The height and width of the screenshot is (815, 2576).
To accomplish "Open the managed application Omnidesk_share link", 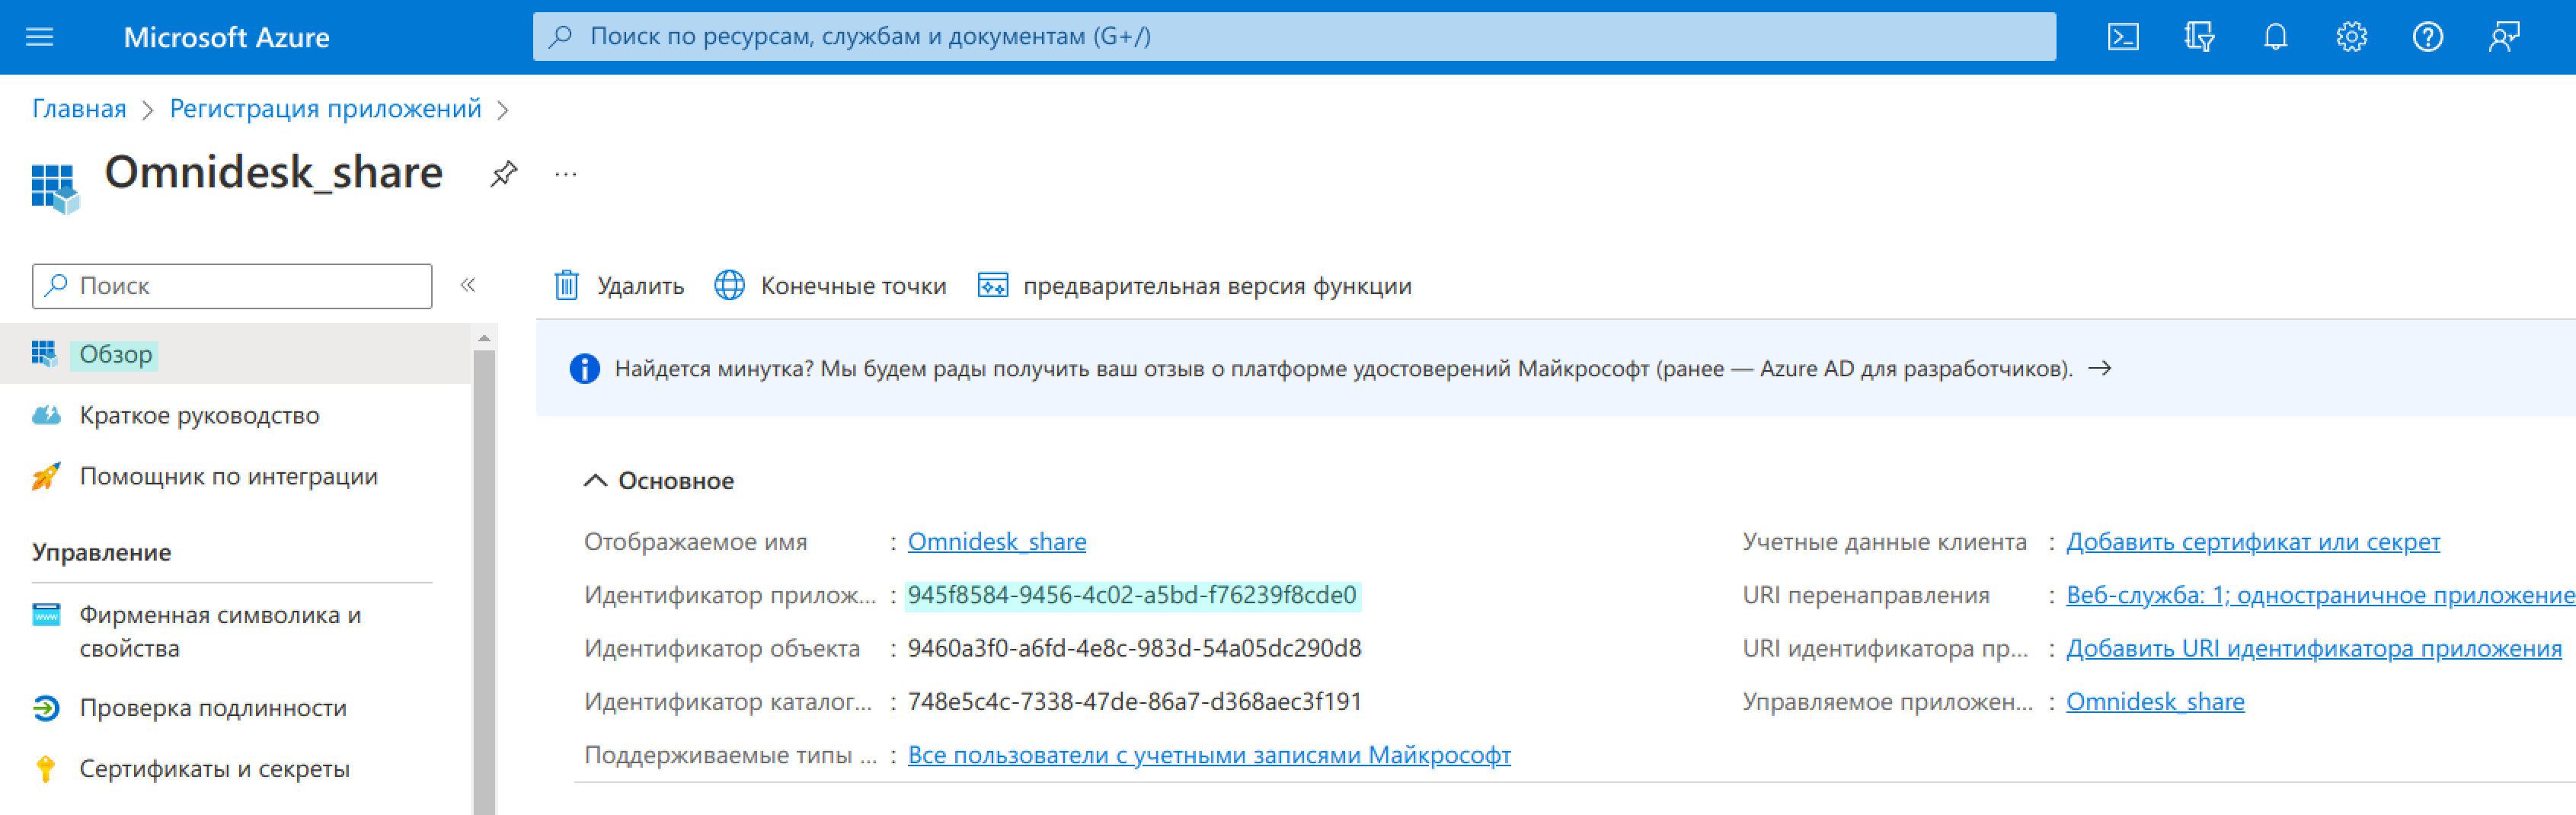I will point(2154,701).
